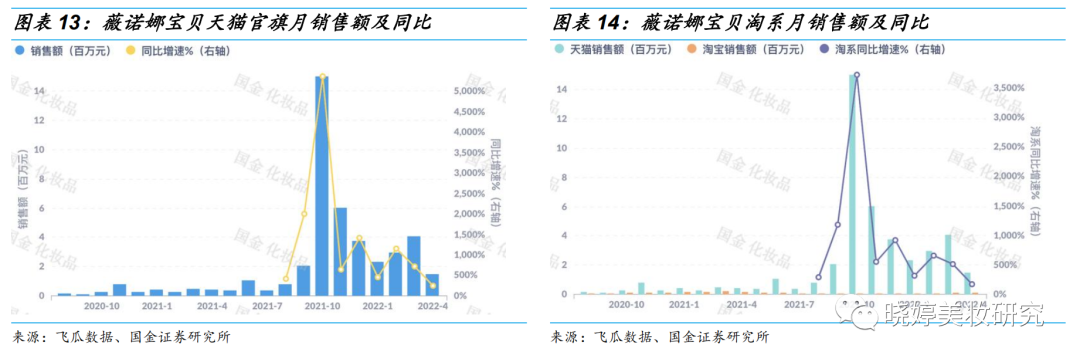Click the 2021-4 x-axis label in chart 13
This screenshot has height=362, width=1080.
(x=212, y=305)
